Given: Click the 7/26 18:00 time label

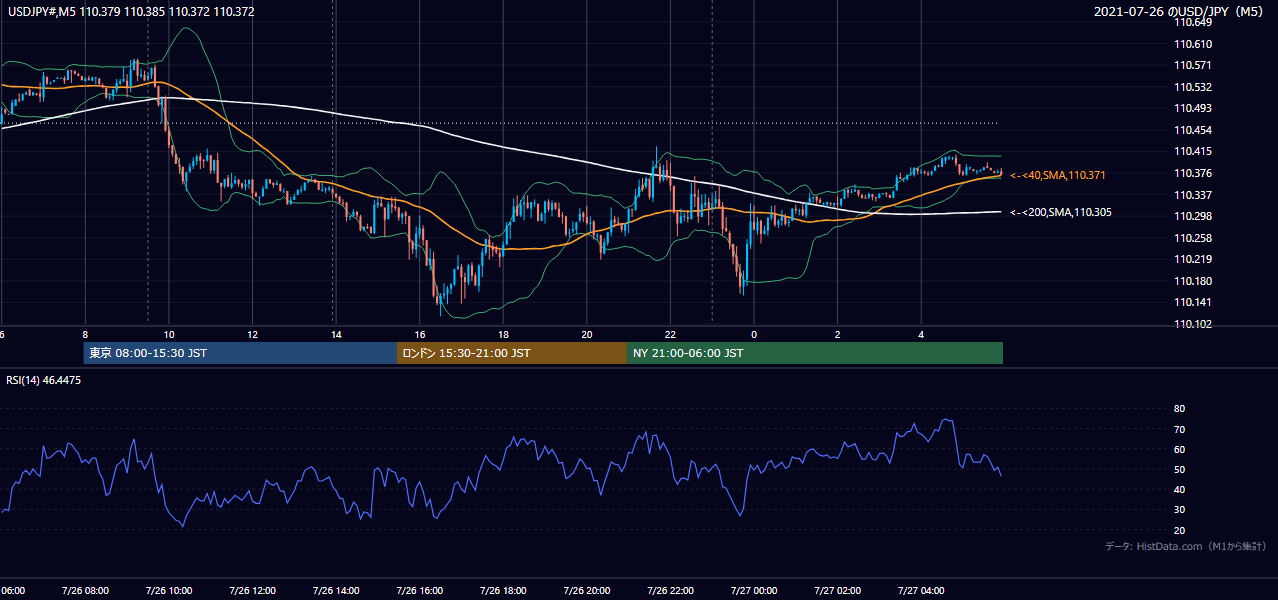Looking at the screenshot, I should click(x=503, y=590).
